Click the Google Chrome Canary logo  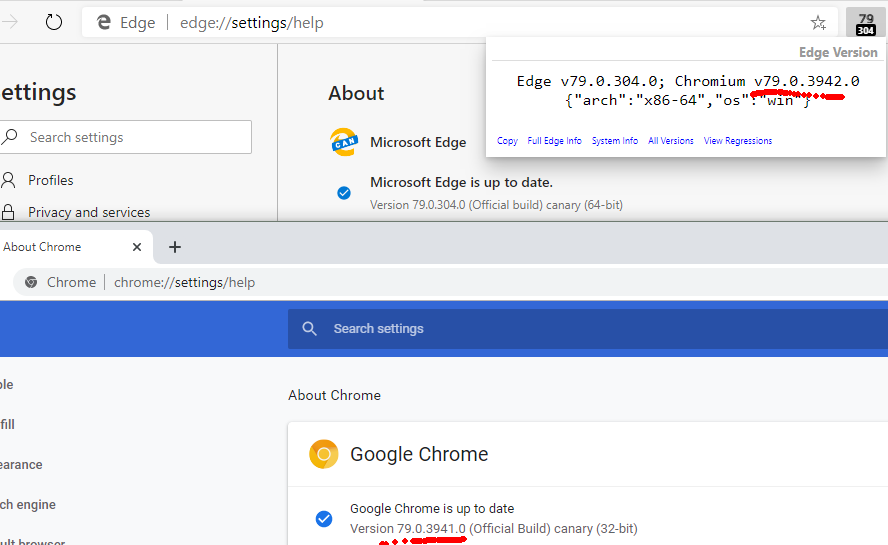coord(323,454)
